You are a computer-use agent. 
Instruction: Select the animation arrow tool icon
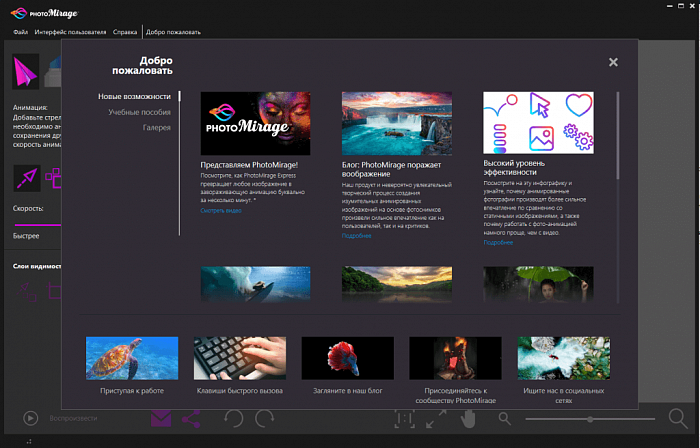(27, 178)
